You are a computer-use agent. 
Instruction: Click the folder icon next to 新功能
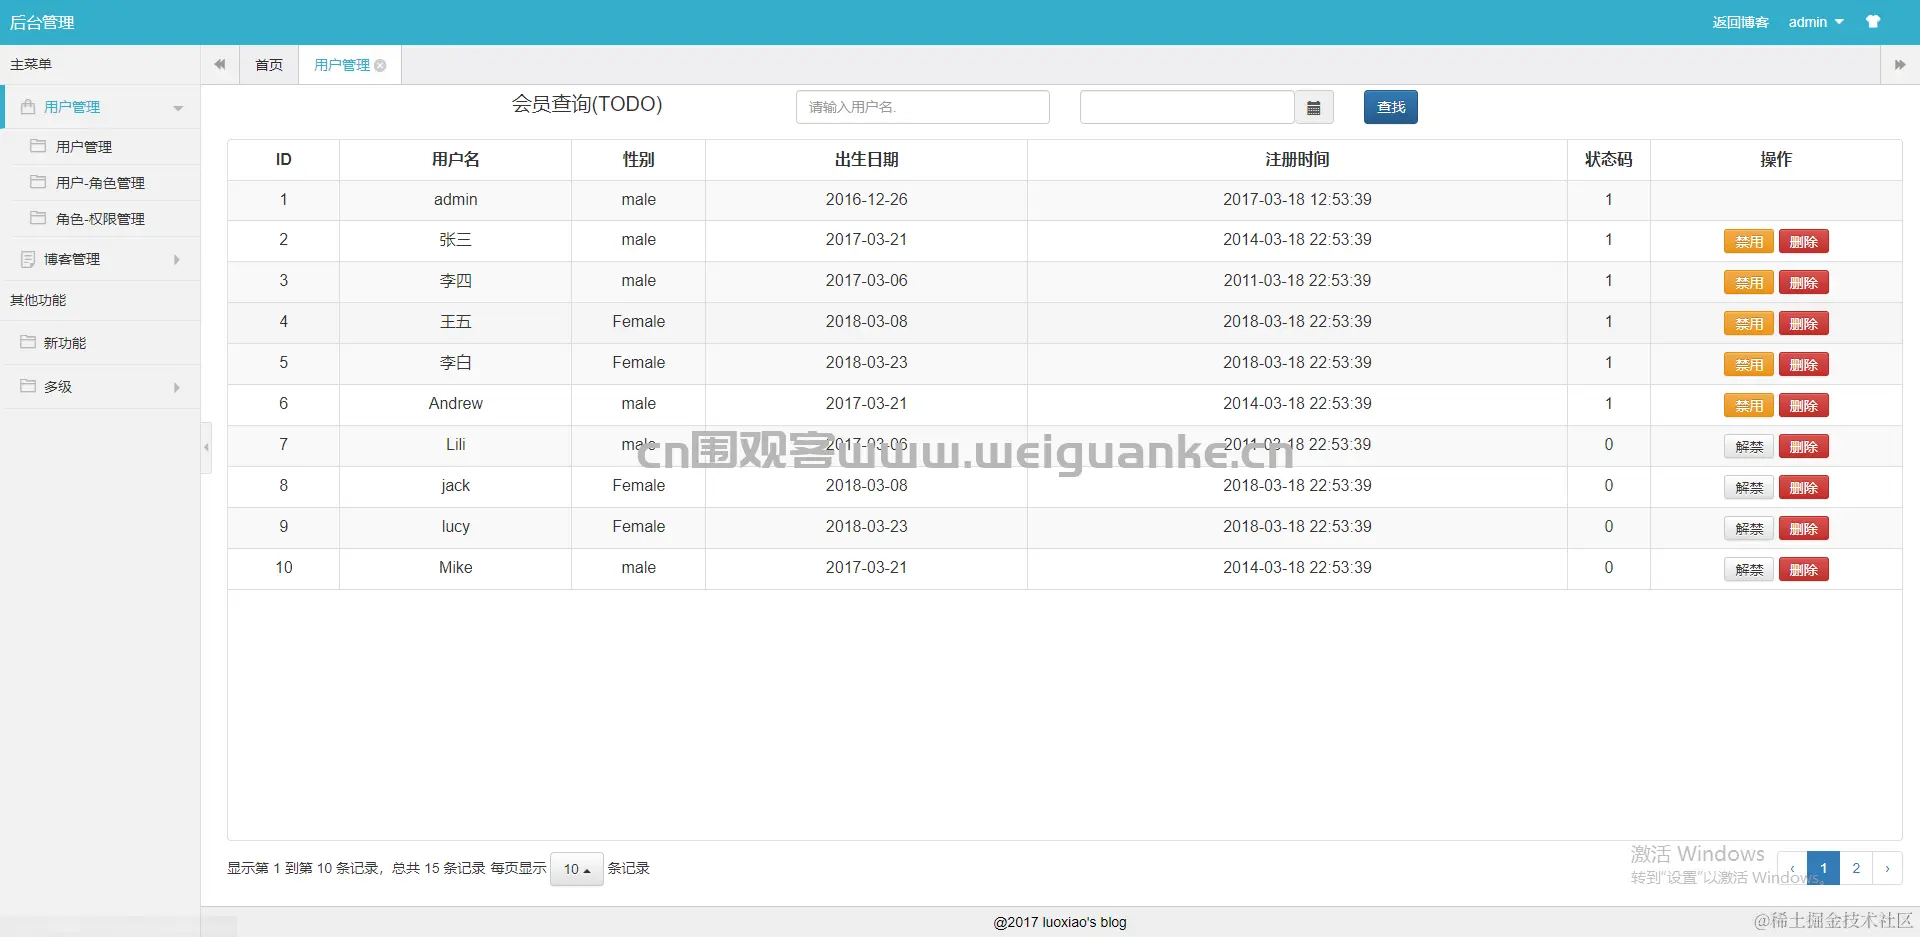[28, 343]
